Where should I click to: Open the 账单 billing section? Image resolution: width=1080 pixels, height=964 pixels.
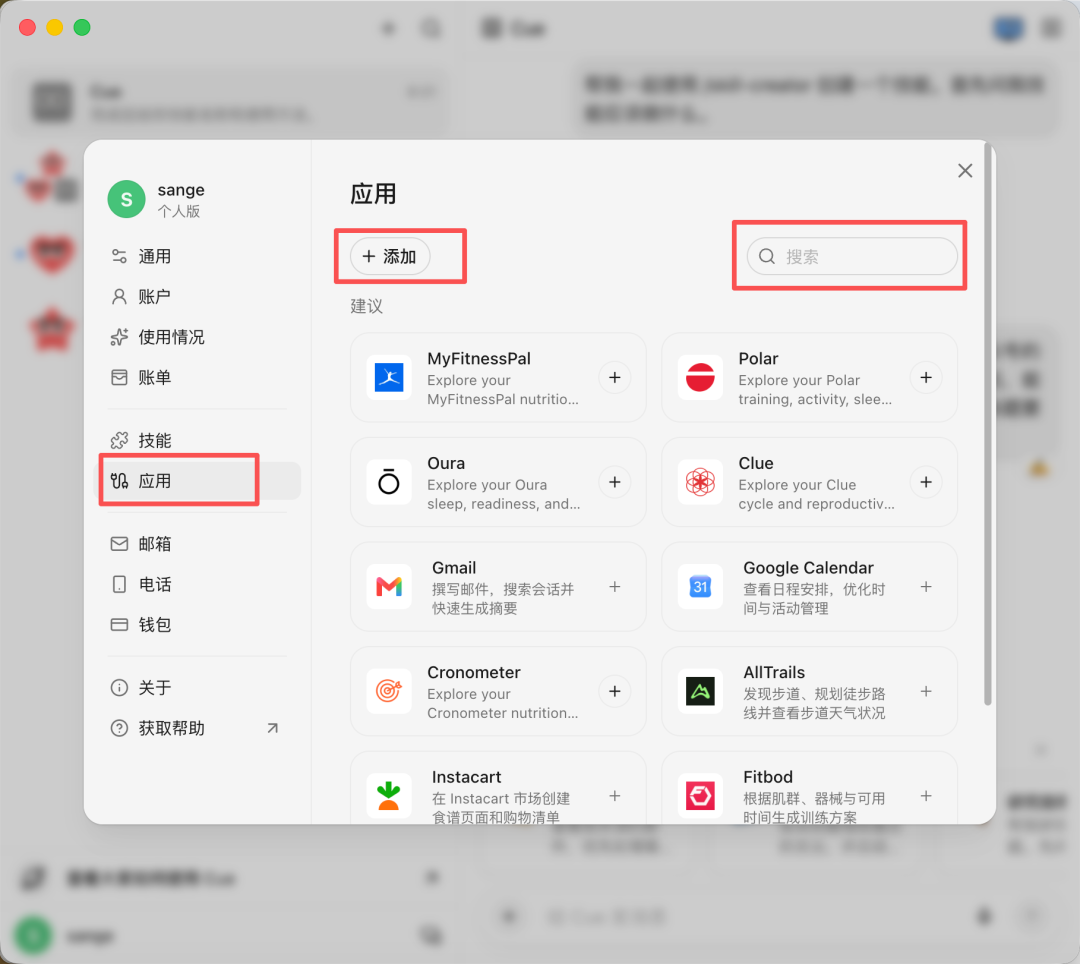[197, 378]
